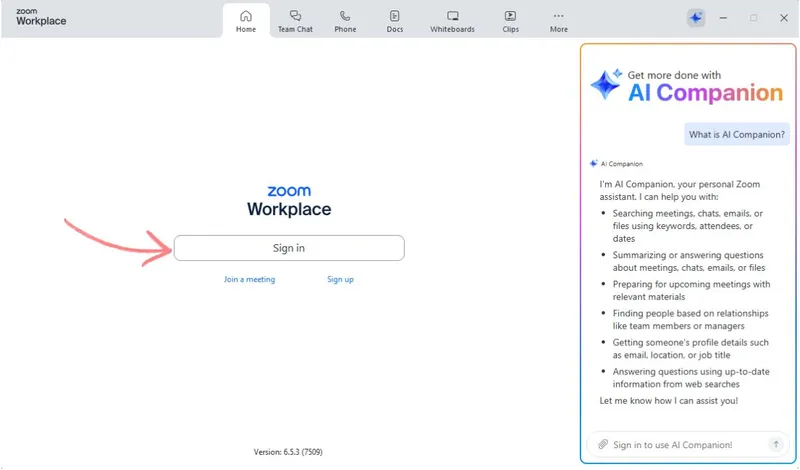800x470 pixels.
Task: Click the Join a meeting link
Action: [x=249, y=279]
